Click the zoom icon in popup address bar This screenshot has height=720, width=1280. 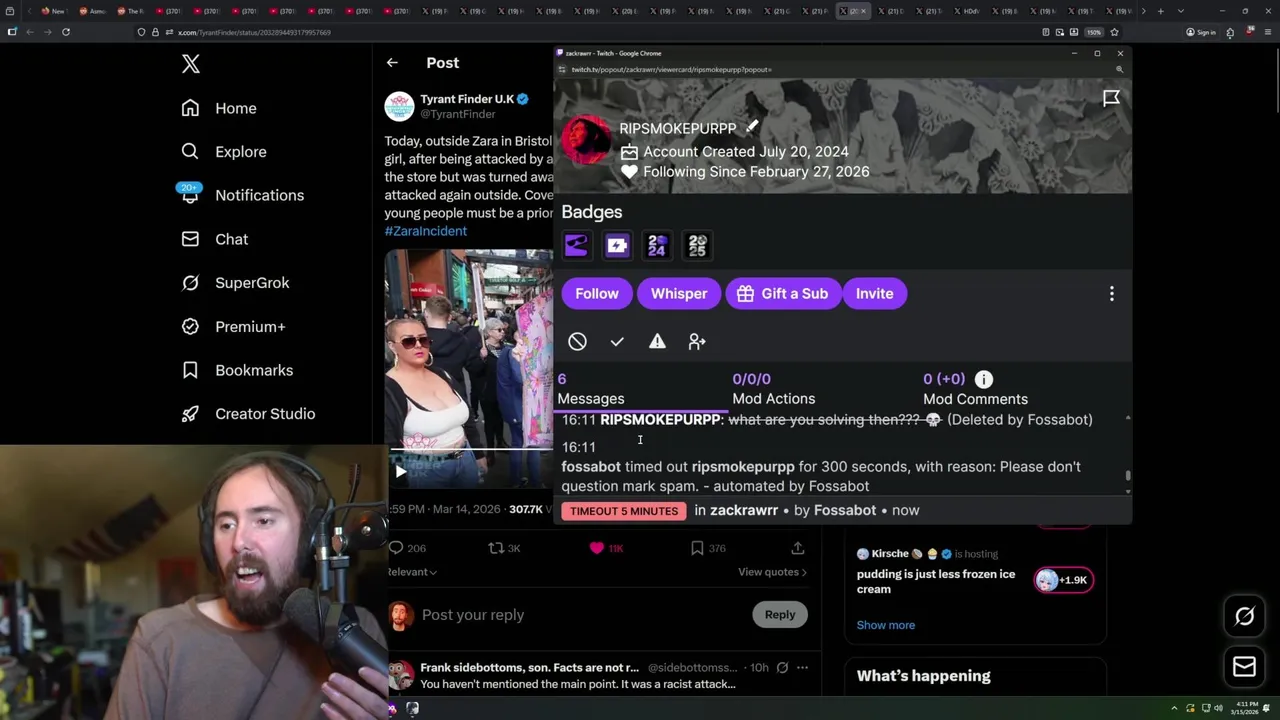click(1119, 70)
